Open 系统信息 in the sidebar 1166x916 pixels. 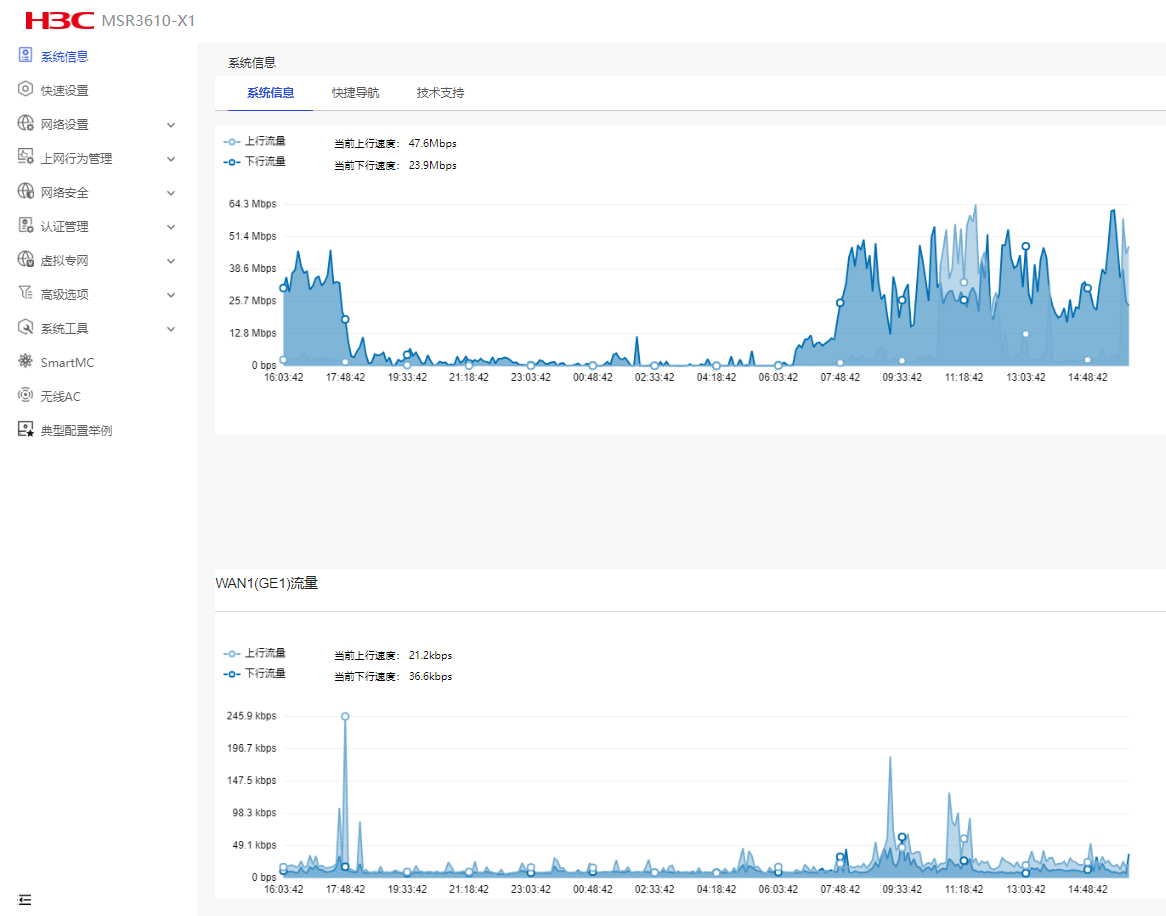65,57
